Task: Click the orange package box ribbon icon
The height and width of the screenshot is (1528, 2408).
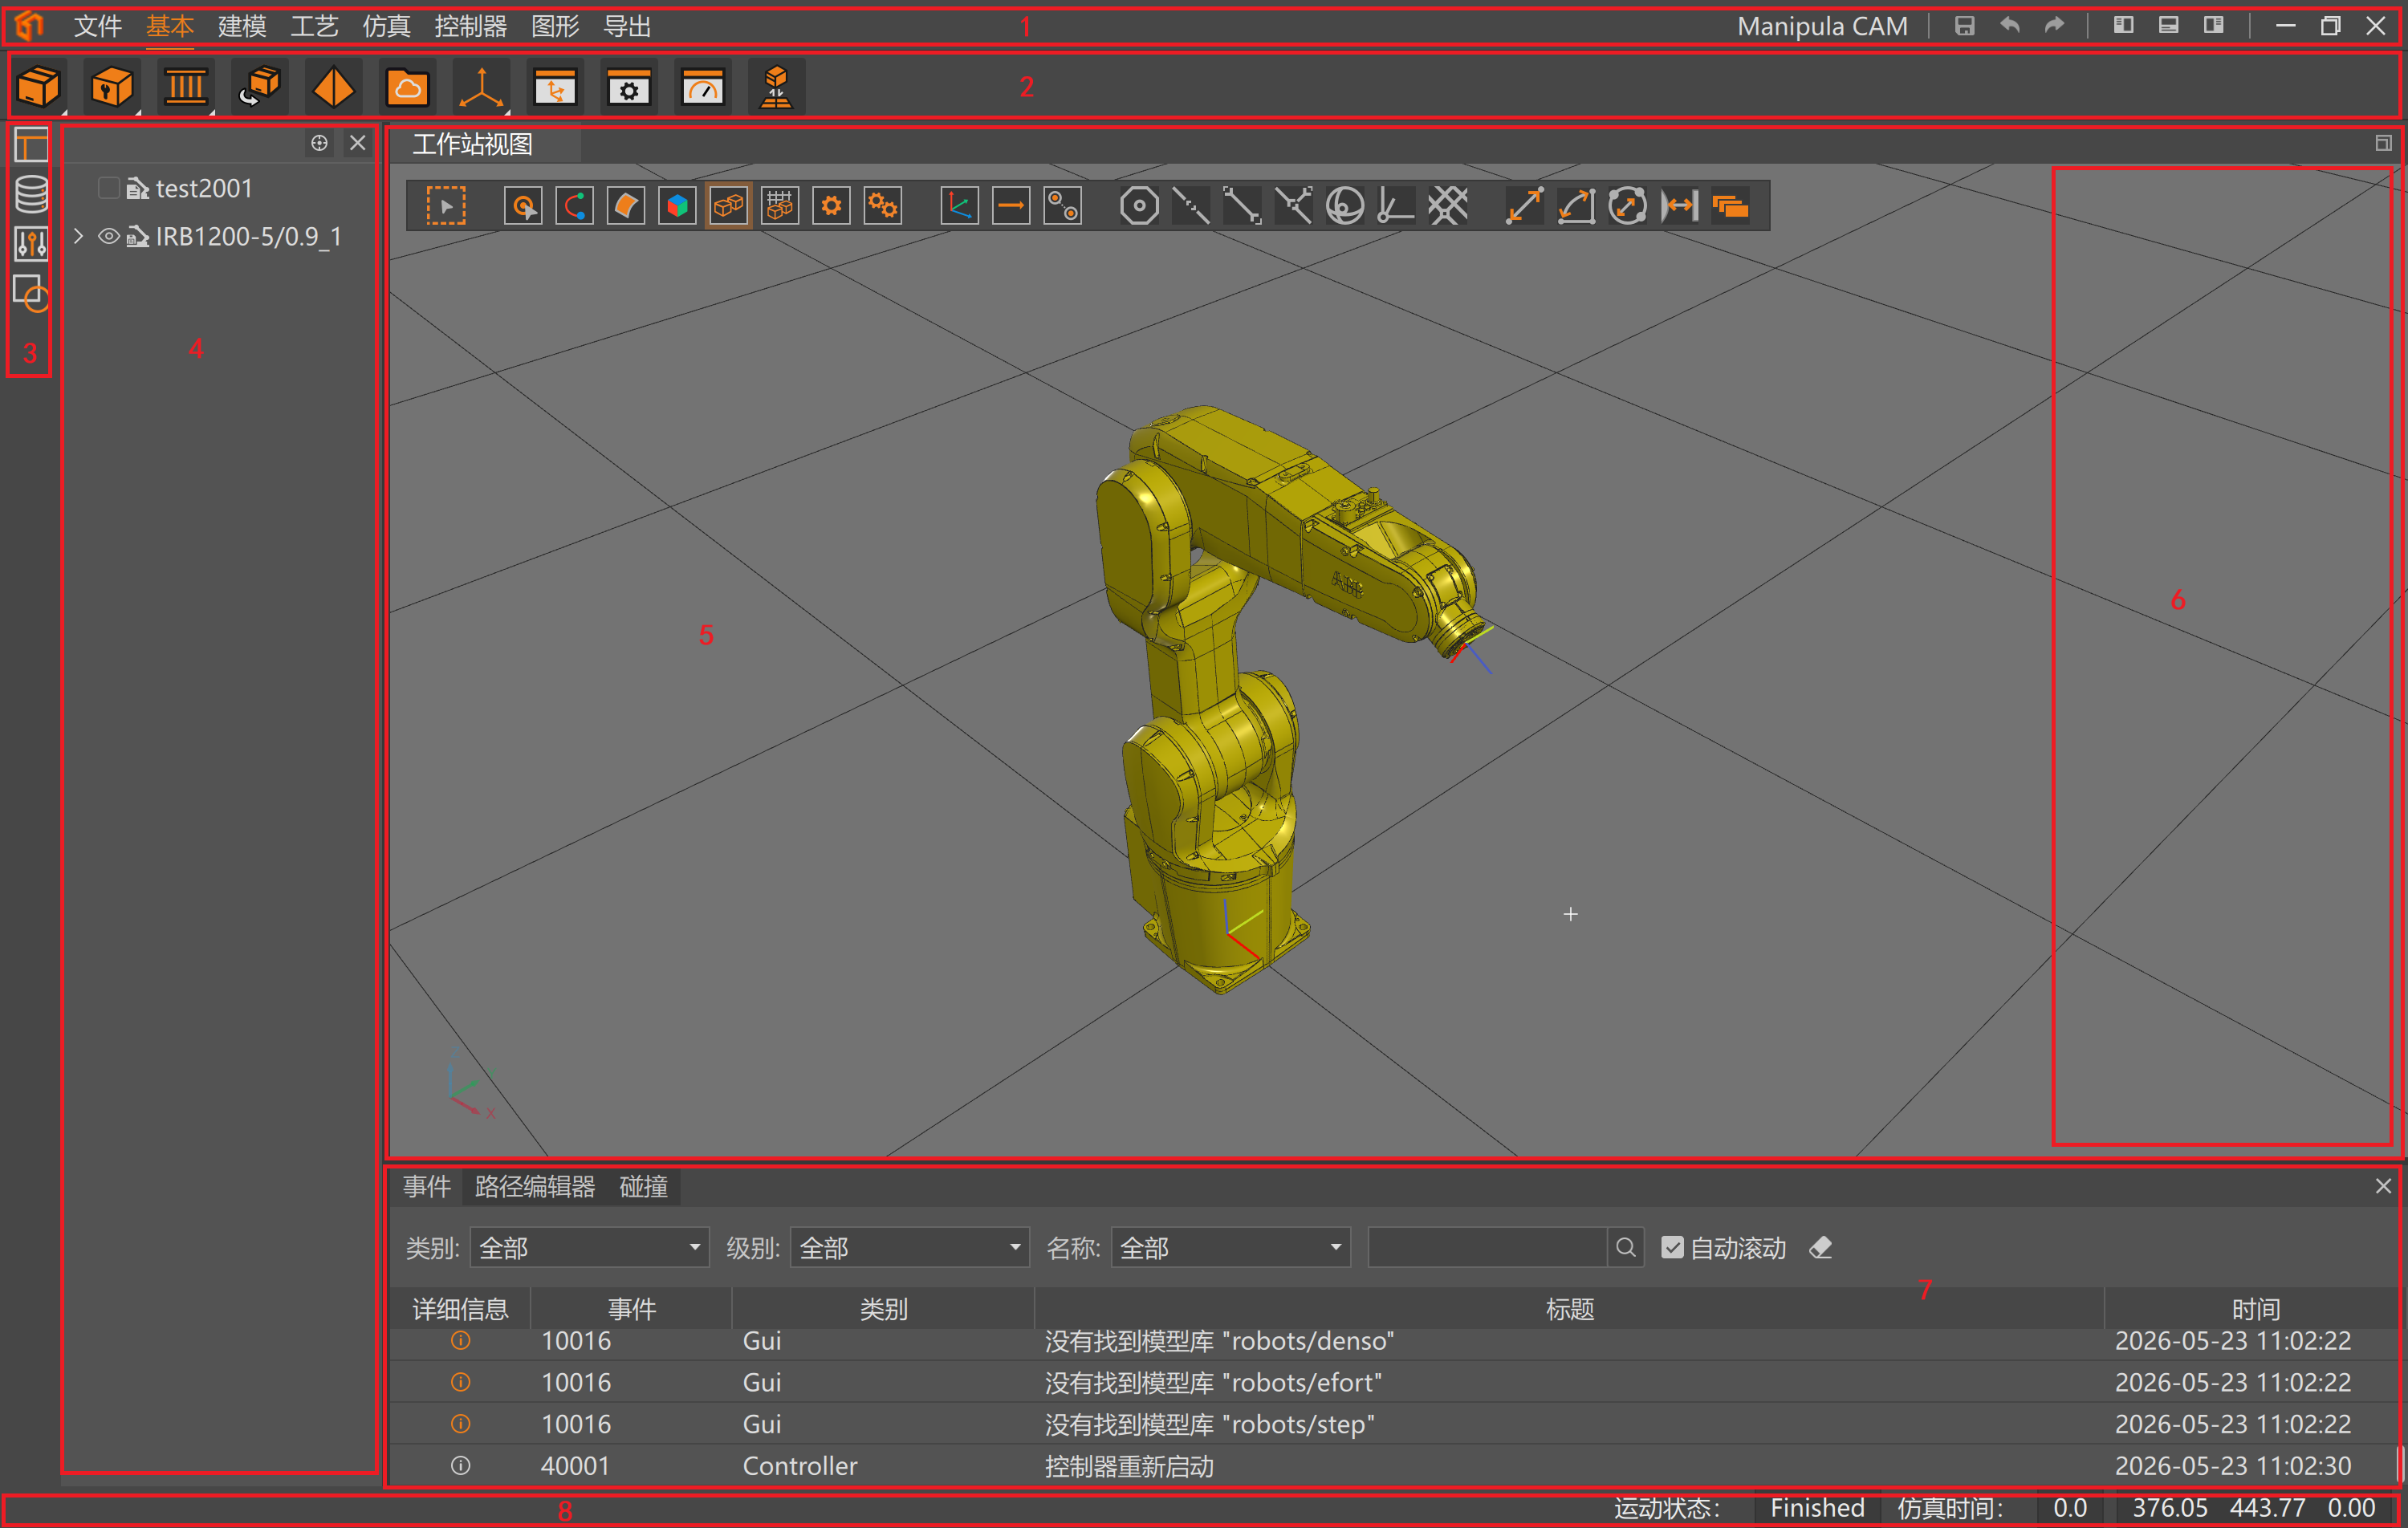Action: 39,87
